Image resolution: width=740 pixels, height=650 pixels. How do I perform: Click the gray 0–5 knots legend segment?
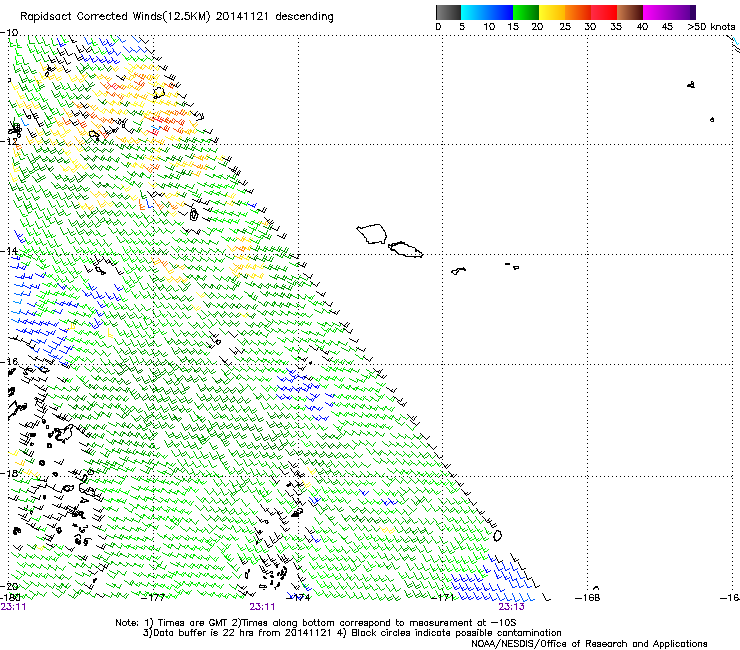(448, 12)
